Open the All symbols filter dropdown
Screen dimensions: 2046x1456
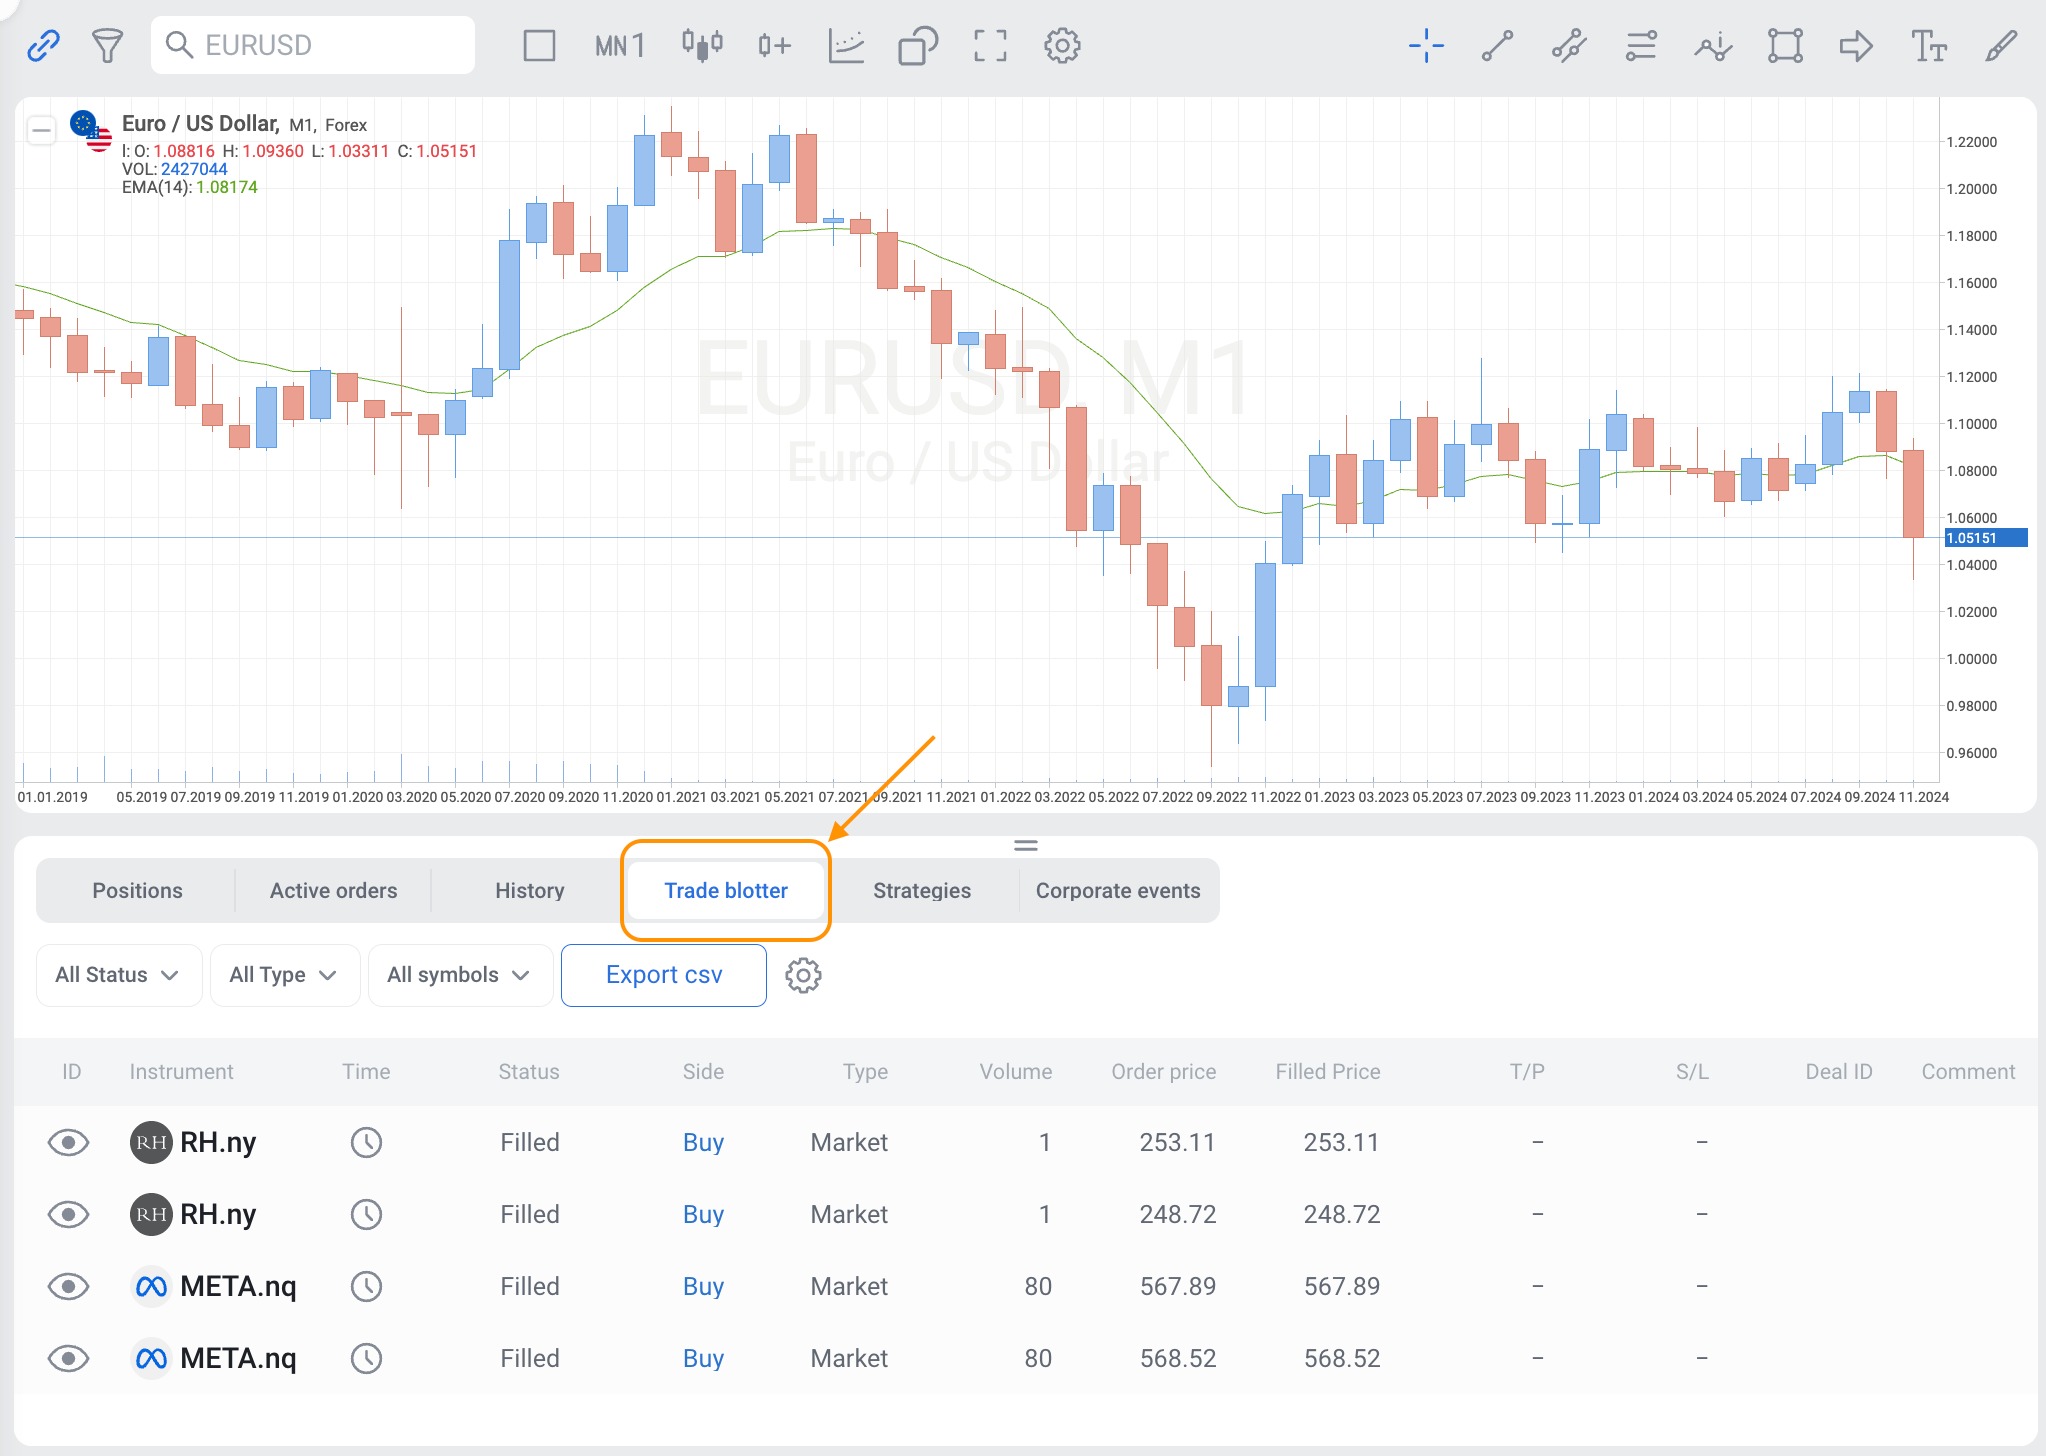459,975
